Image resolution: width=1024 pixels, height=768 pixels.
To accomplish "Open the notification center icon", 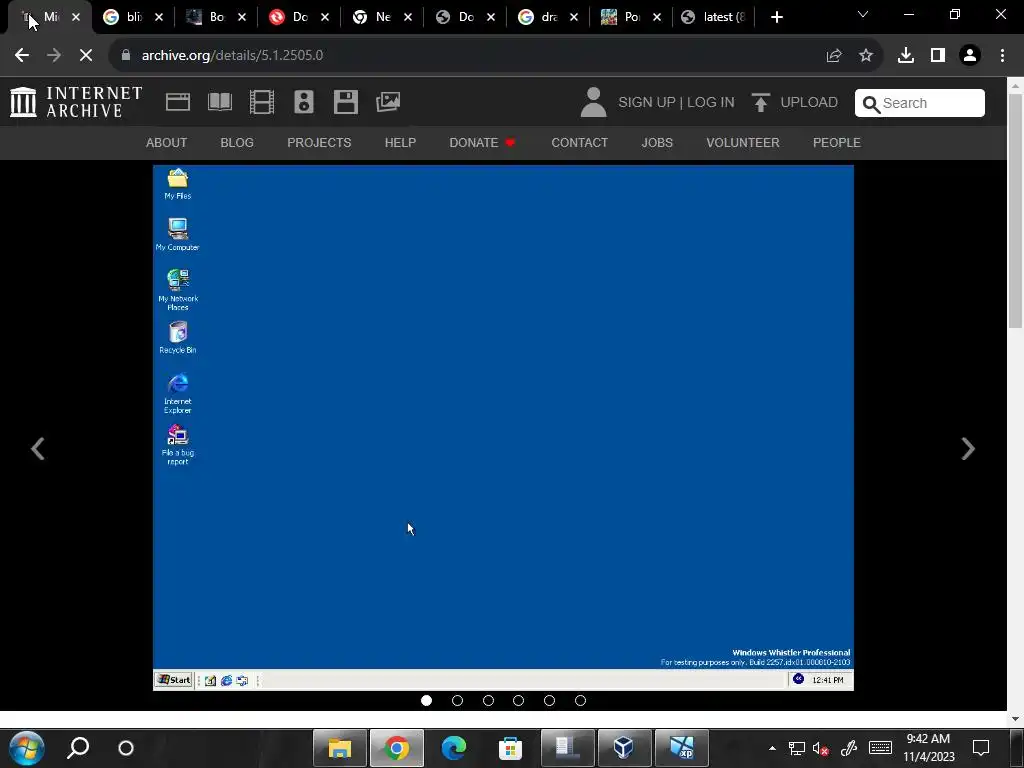I will [981, 748].
